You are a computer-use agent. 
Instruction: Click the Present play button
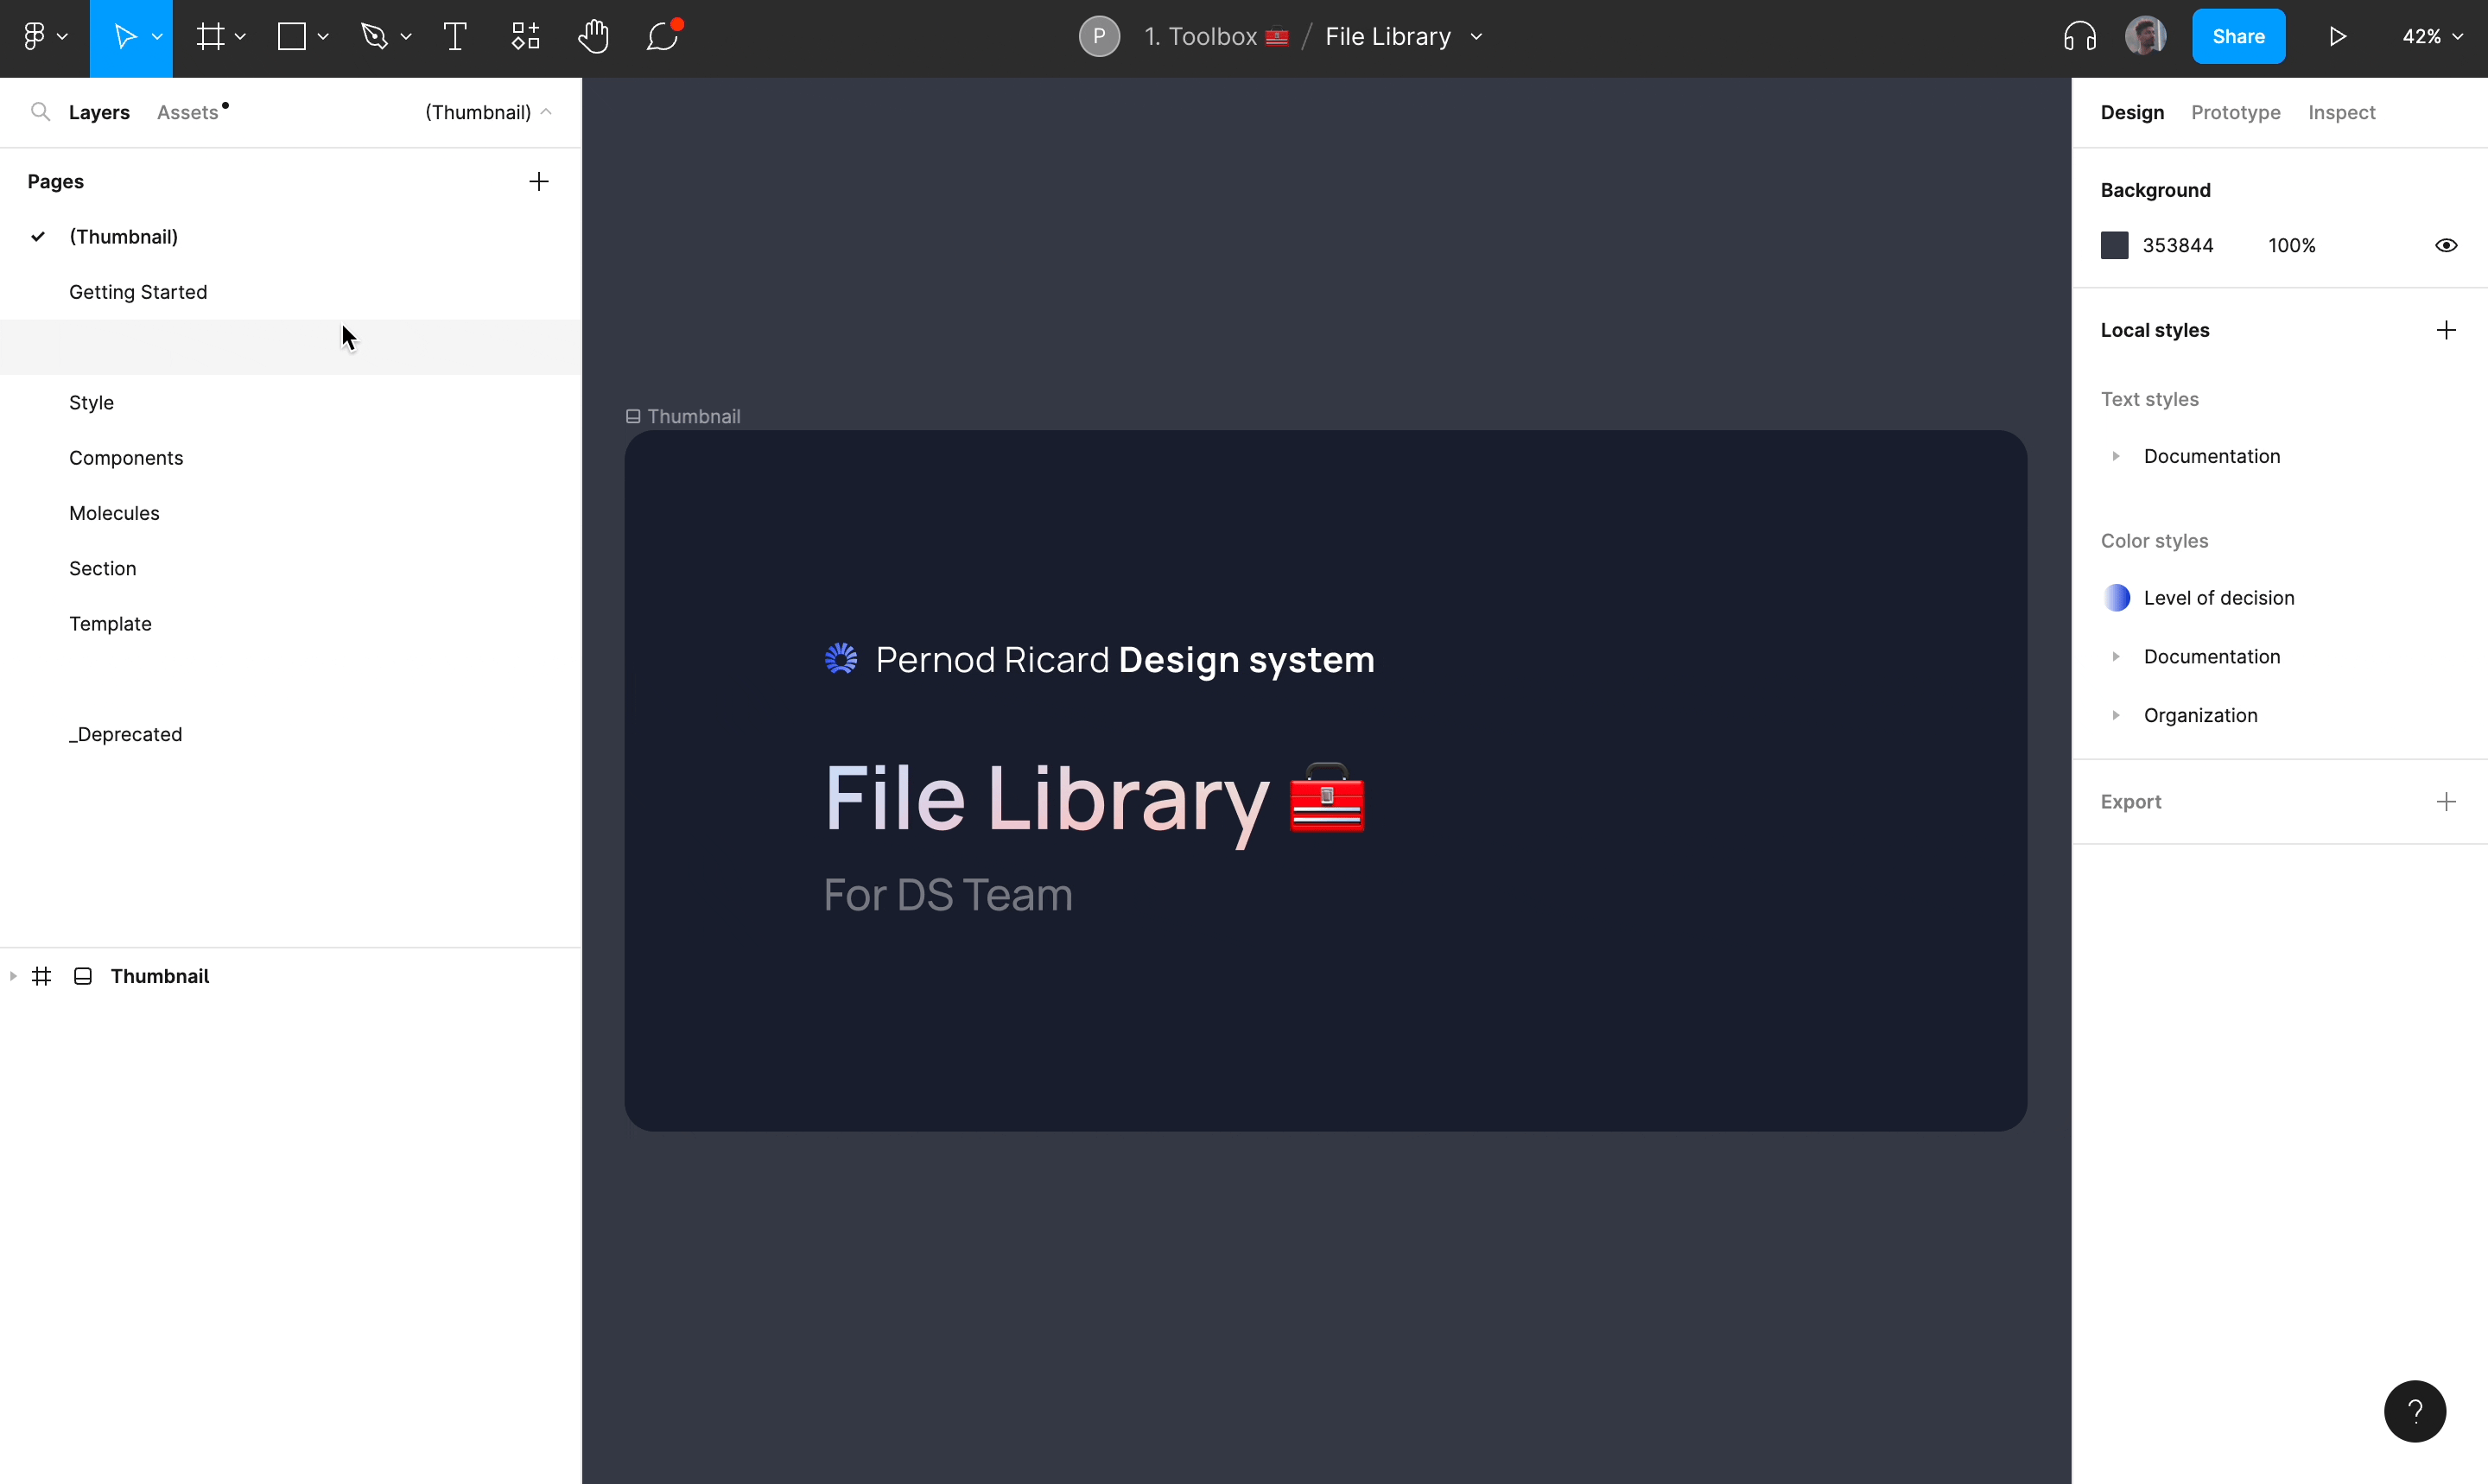pos(2337,37)
